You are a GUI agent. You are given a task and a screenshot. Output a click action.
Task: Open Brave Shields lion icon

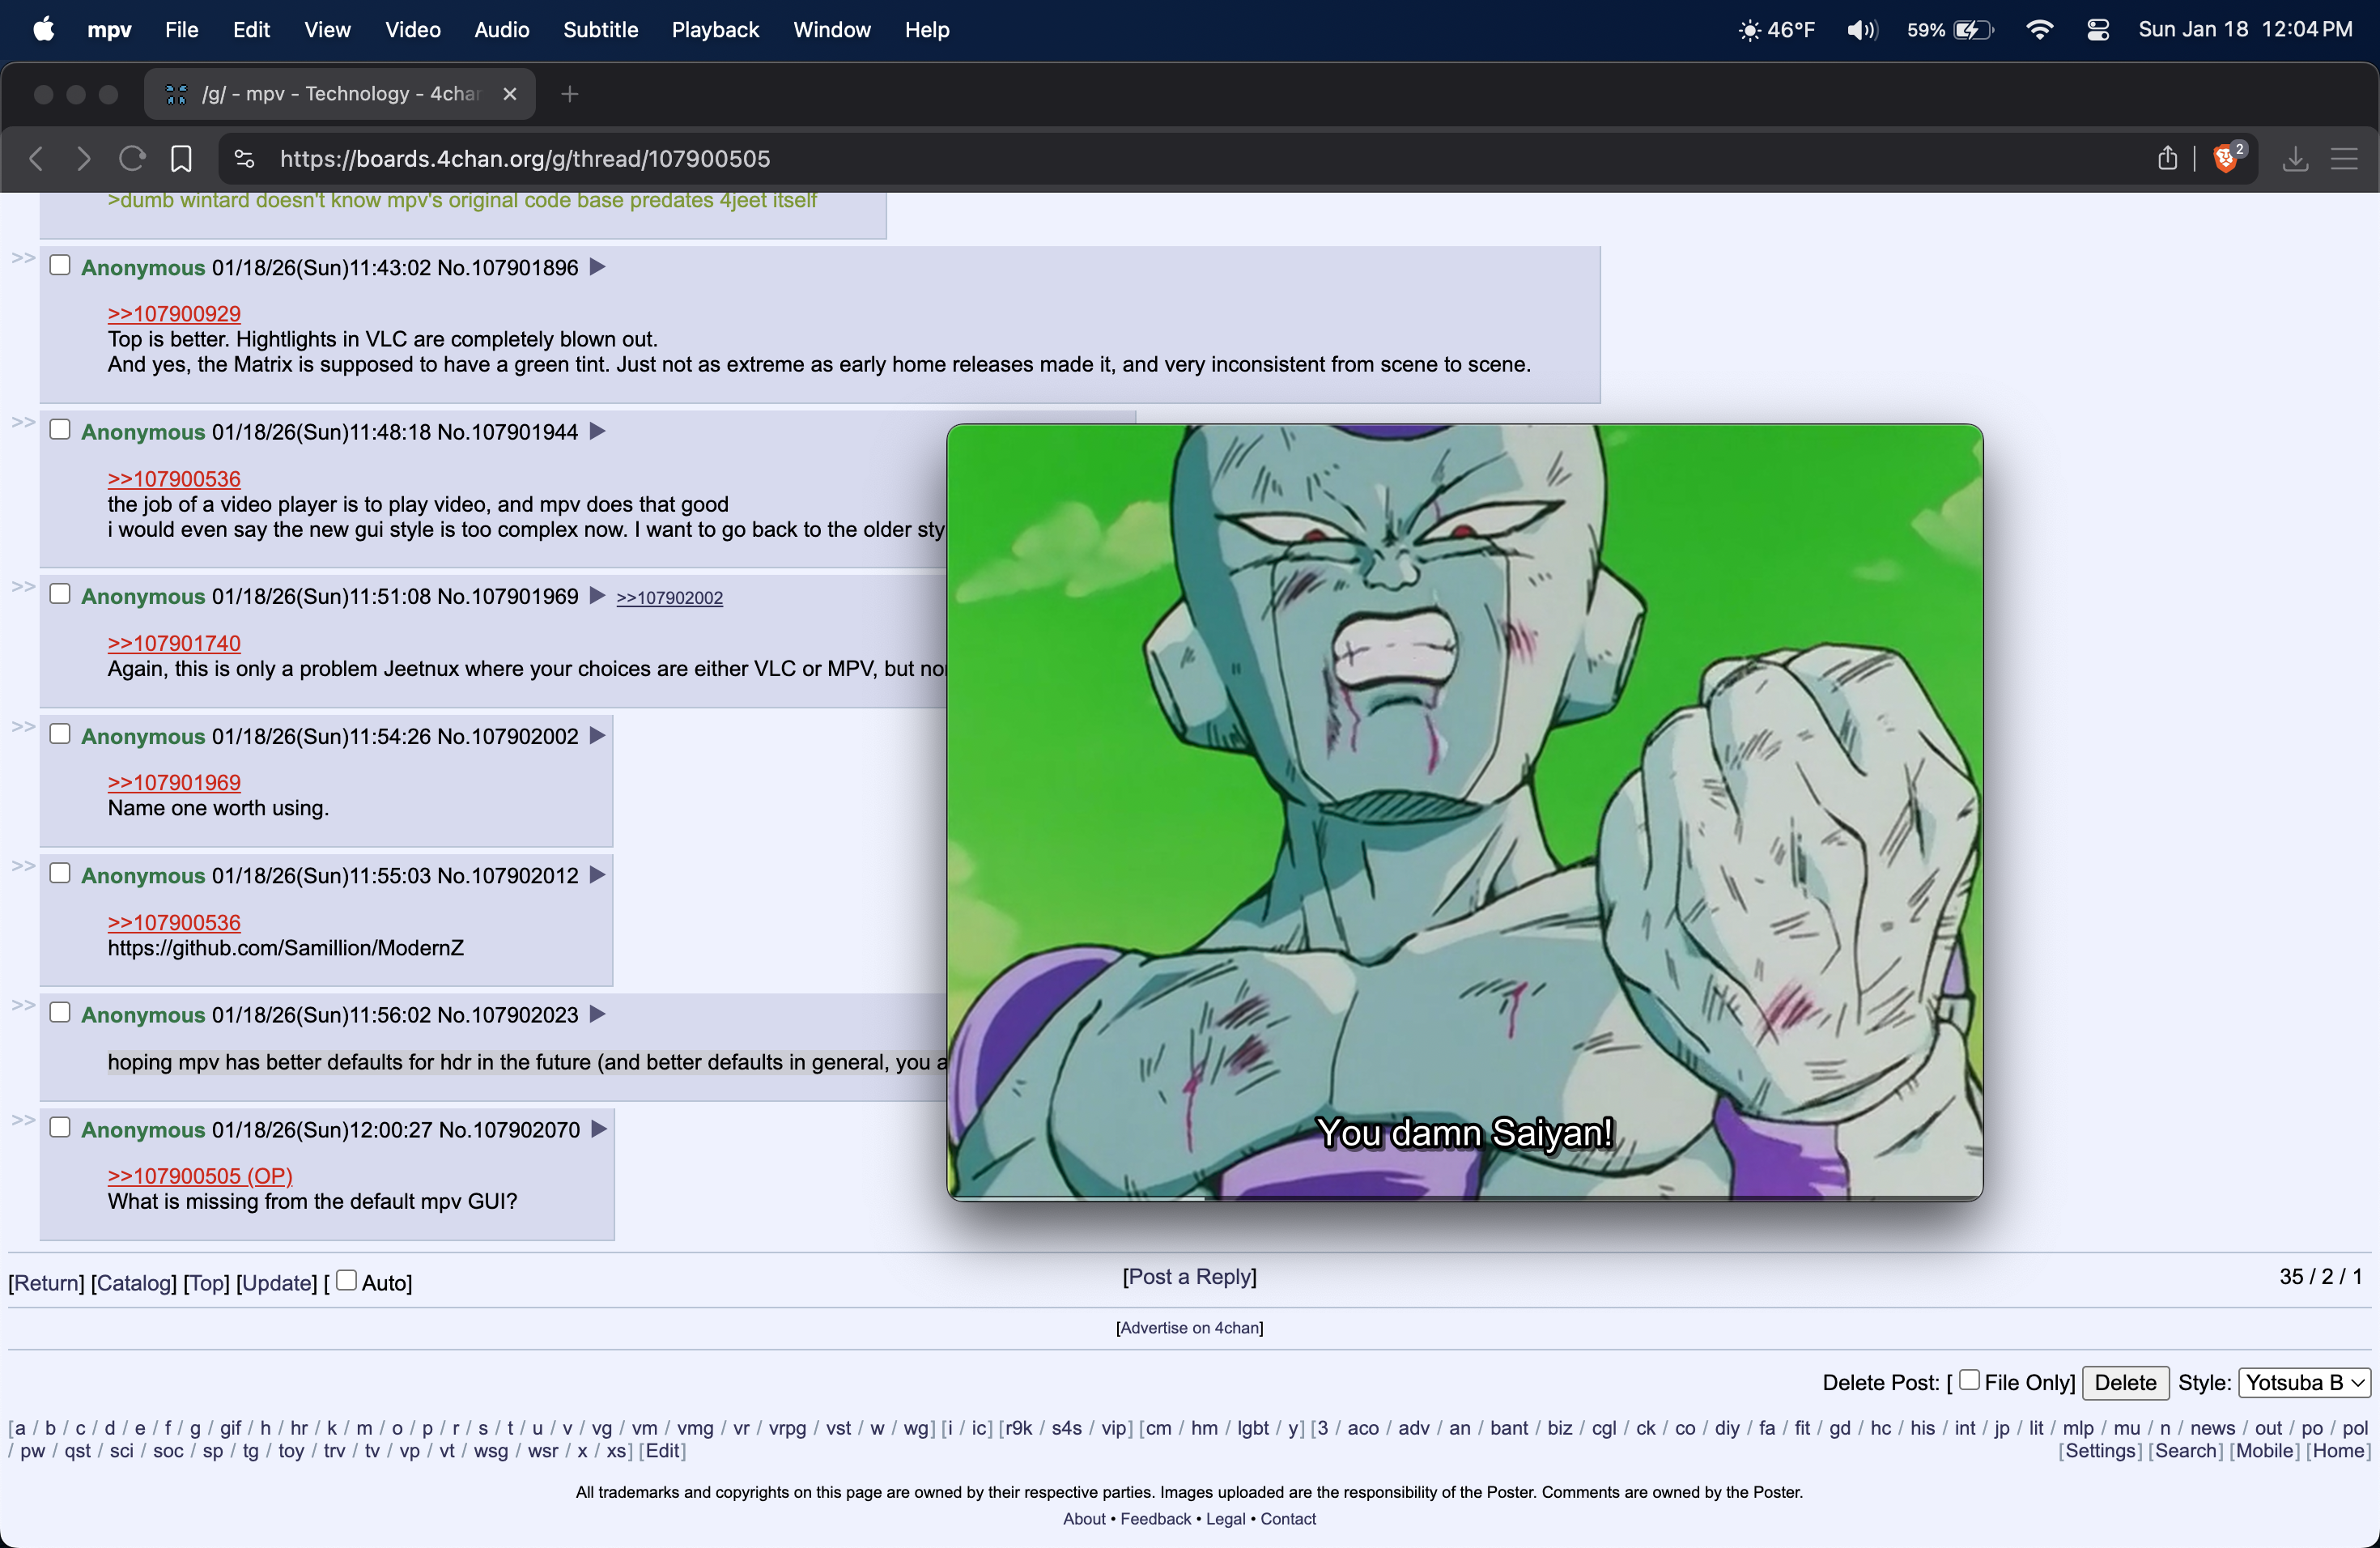point(2225,159)
